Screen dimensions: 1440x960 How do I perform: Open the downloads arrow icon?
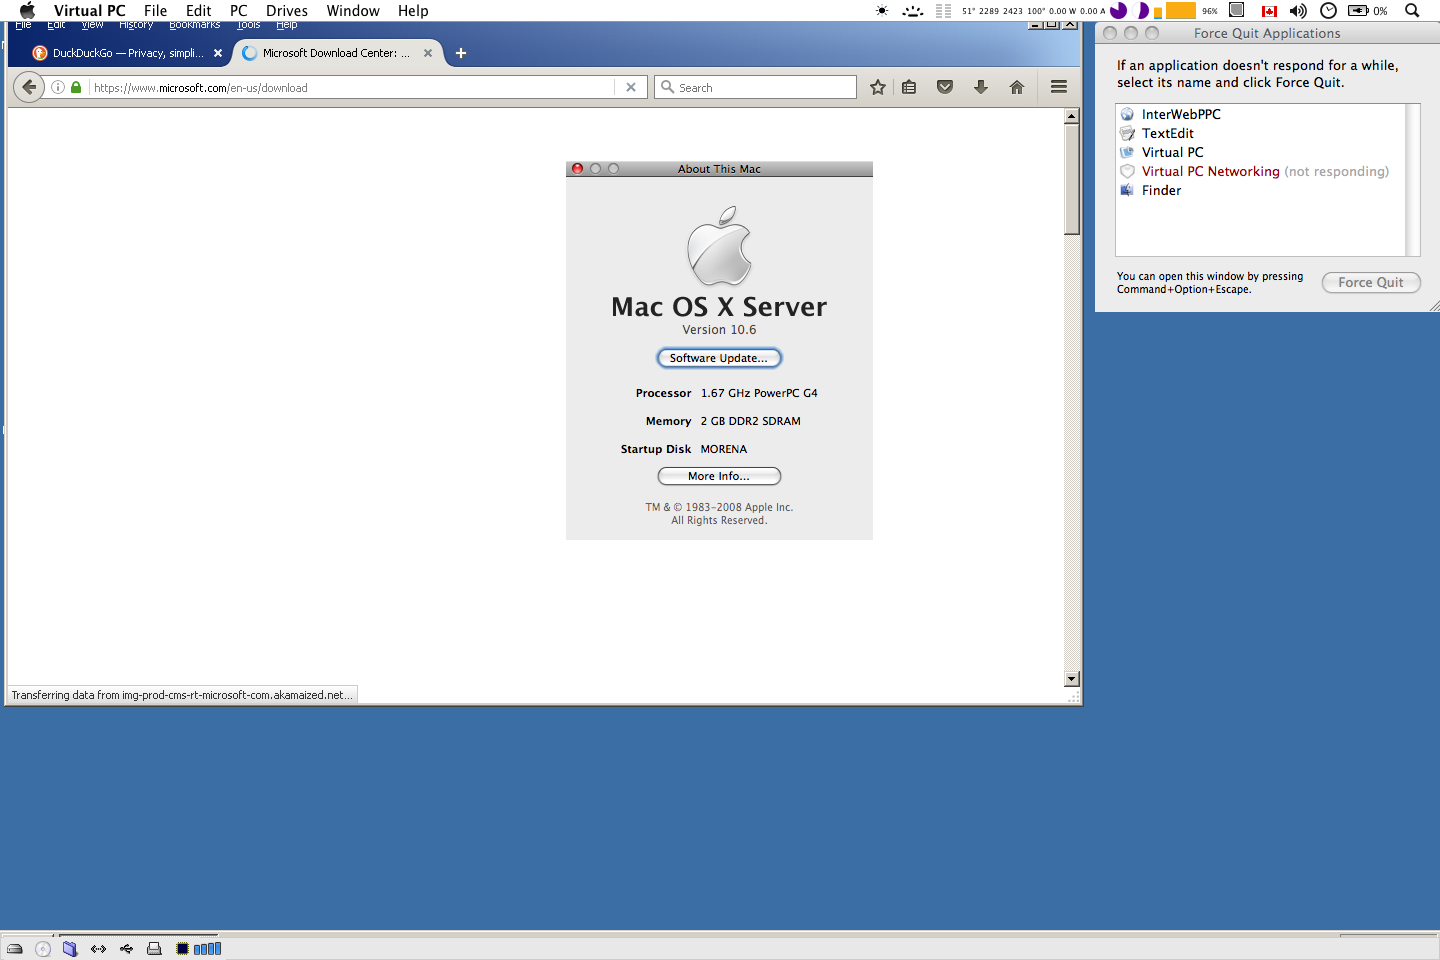click(x=981, y=87)
